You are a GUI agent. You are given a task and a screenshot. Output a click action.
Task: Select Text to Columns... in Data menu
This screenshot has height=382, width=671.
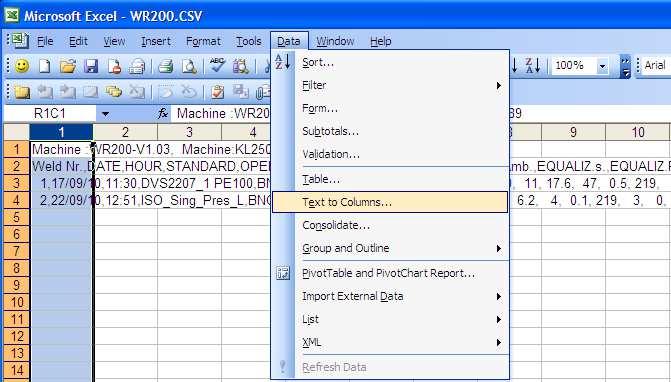(390, 202)
